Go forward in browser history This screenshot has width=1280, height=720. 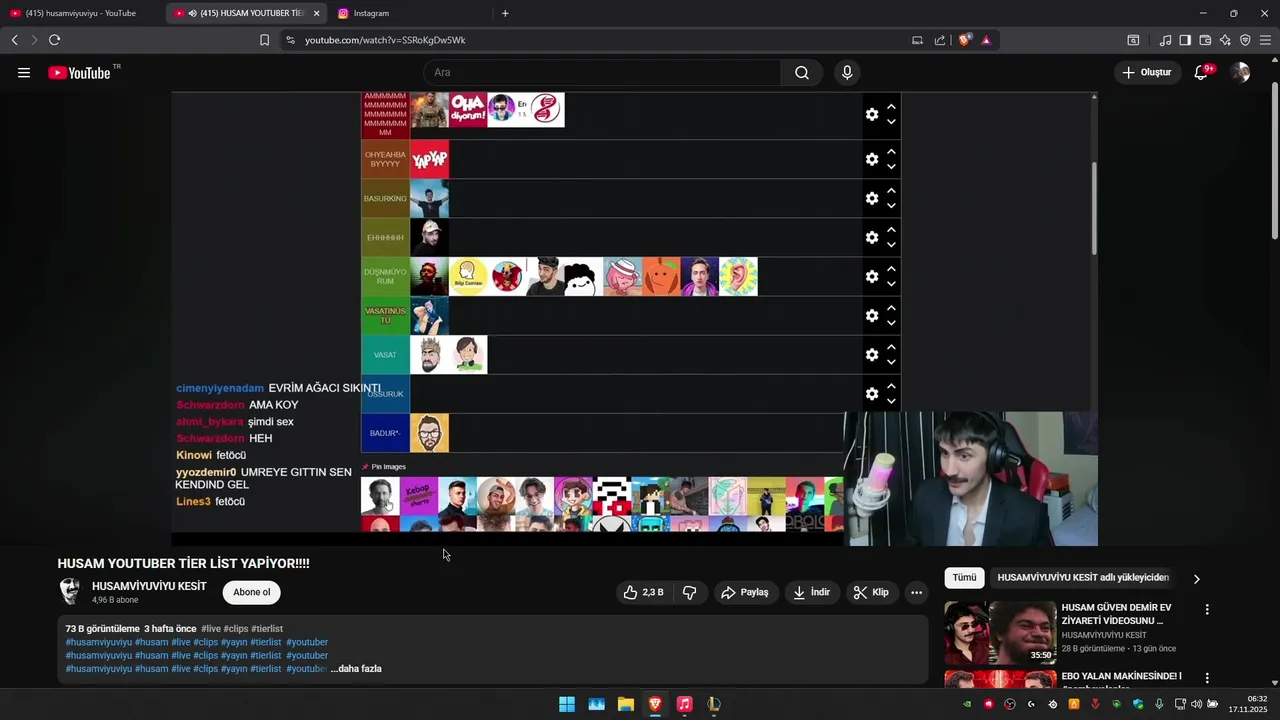pos(34,40)
